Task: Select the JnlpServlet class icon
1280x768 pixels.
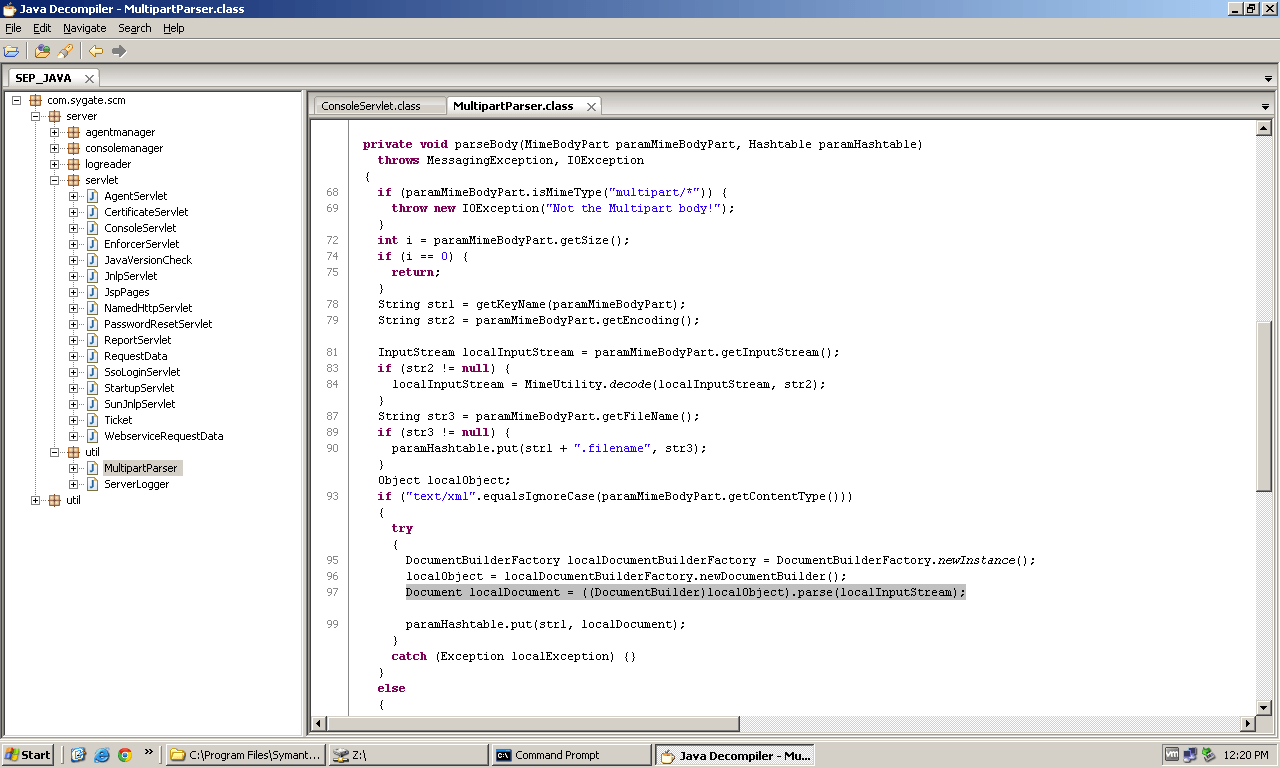Action: [92, 276]
